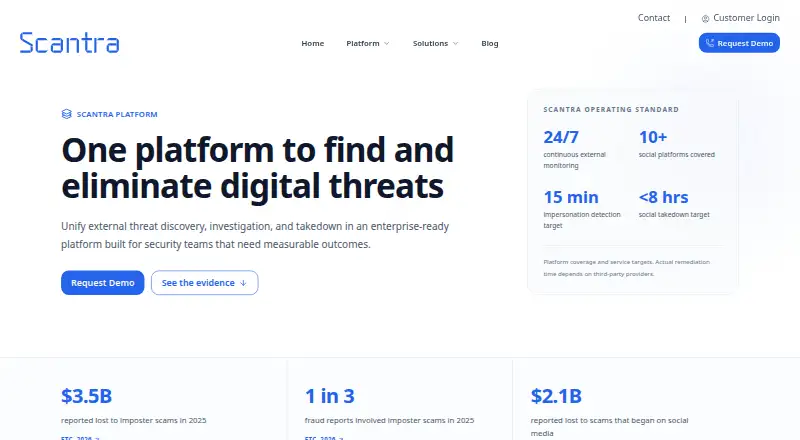Open the Solutions nav item

click(x=430, y=43)
